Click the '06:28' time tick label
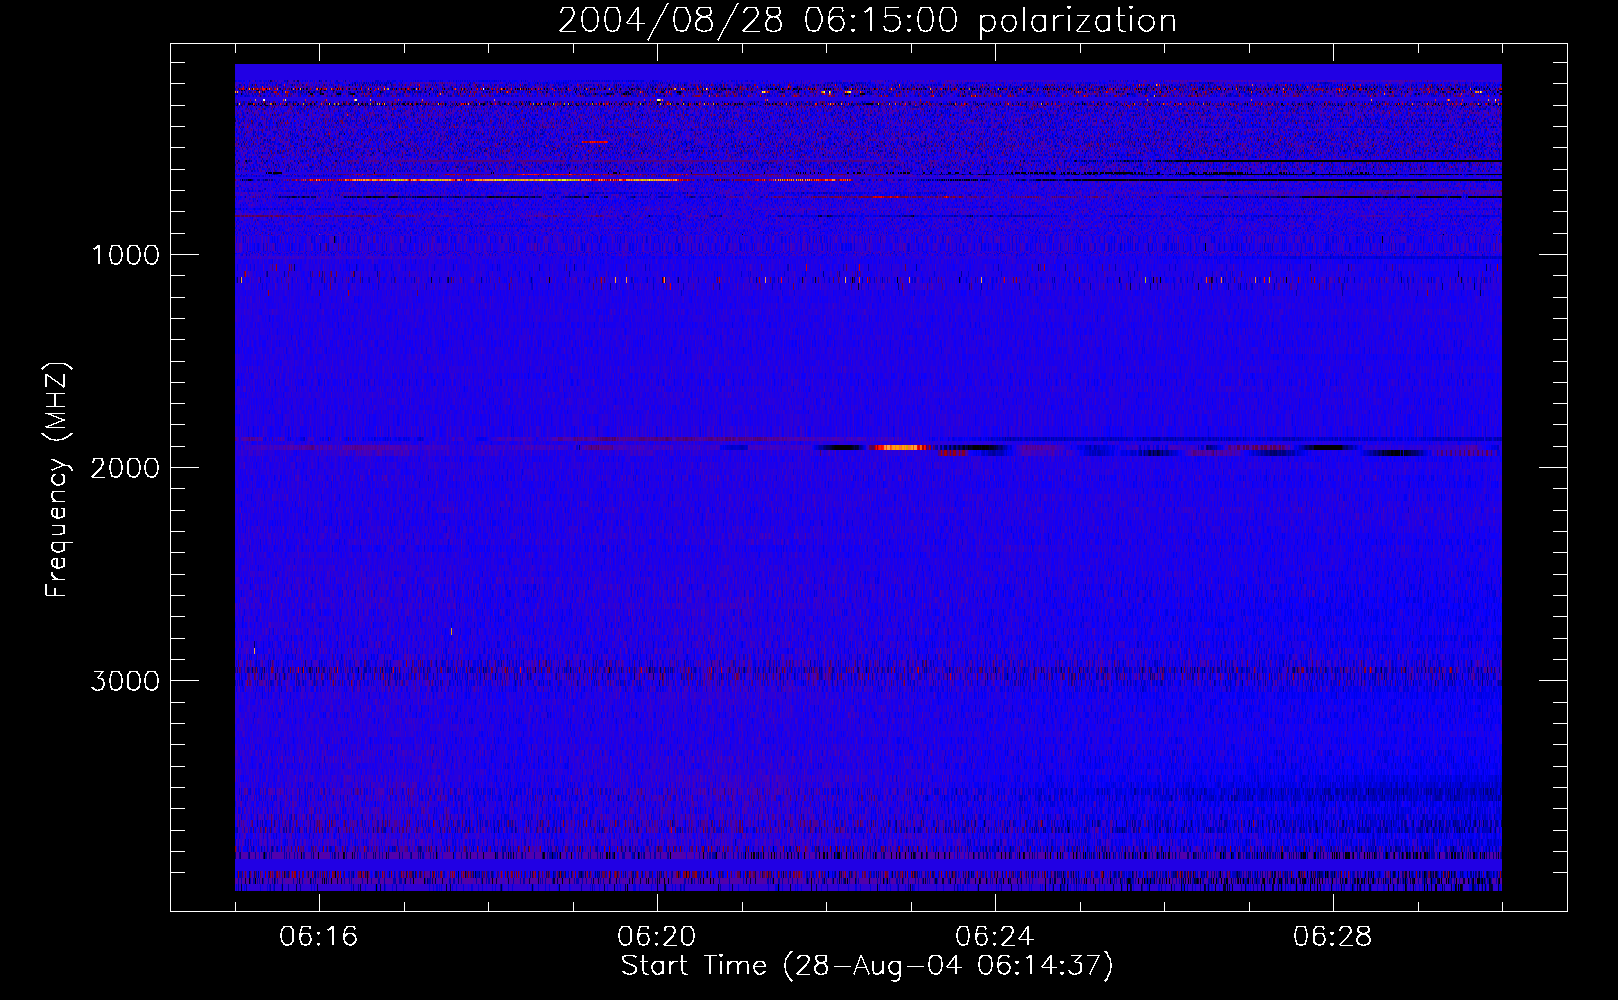The height and width of the screenshot is (1000, 1618). tap(1333, 937)
